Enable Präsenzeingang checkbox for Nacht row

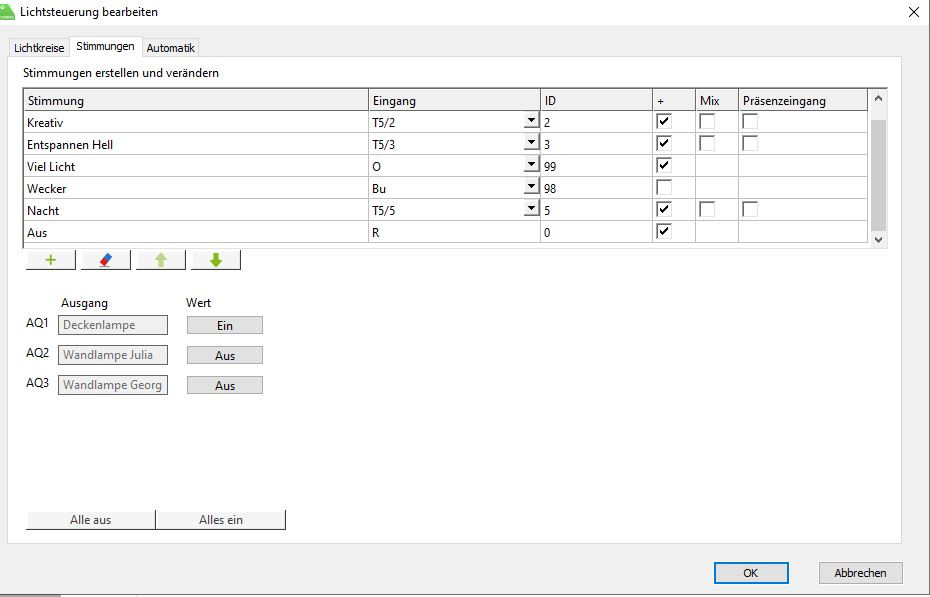pyautogui.click(x=750, y=209)
